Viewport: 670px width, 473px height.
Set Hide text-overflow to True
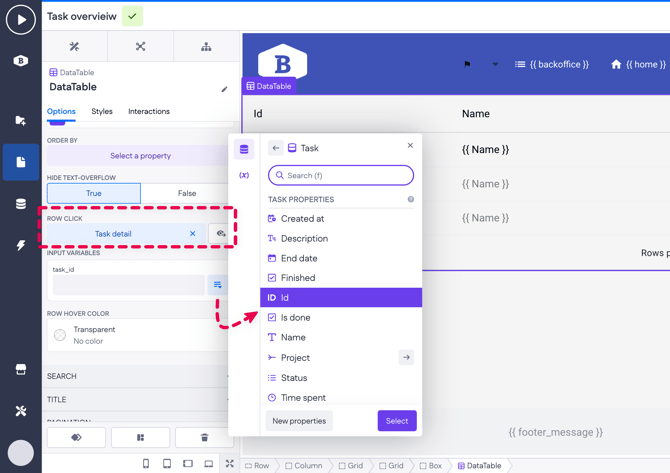coord(94,193)
